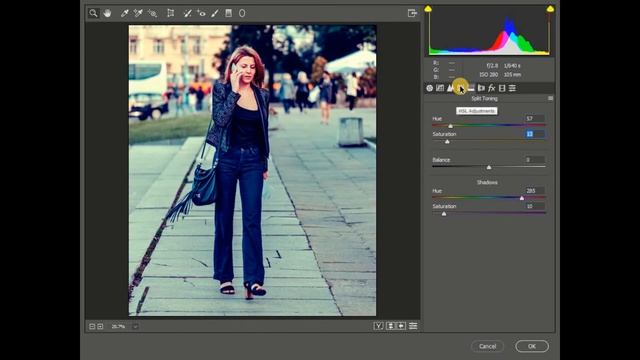Click the Highlights Hue slider handle
Image resolution: width=640 pixels, height=360 pixels.
coord(451,126)
